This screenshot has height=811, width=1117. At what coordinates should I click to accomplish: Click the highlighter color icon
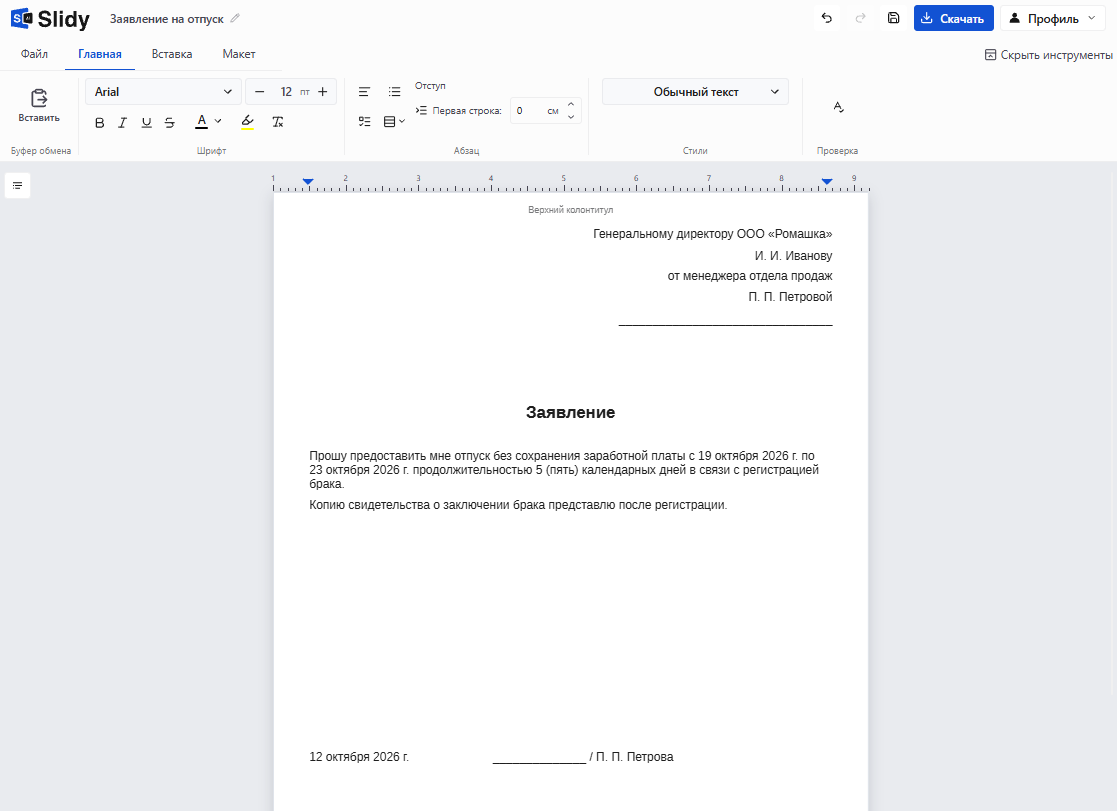[247, 122]
